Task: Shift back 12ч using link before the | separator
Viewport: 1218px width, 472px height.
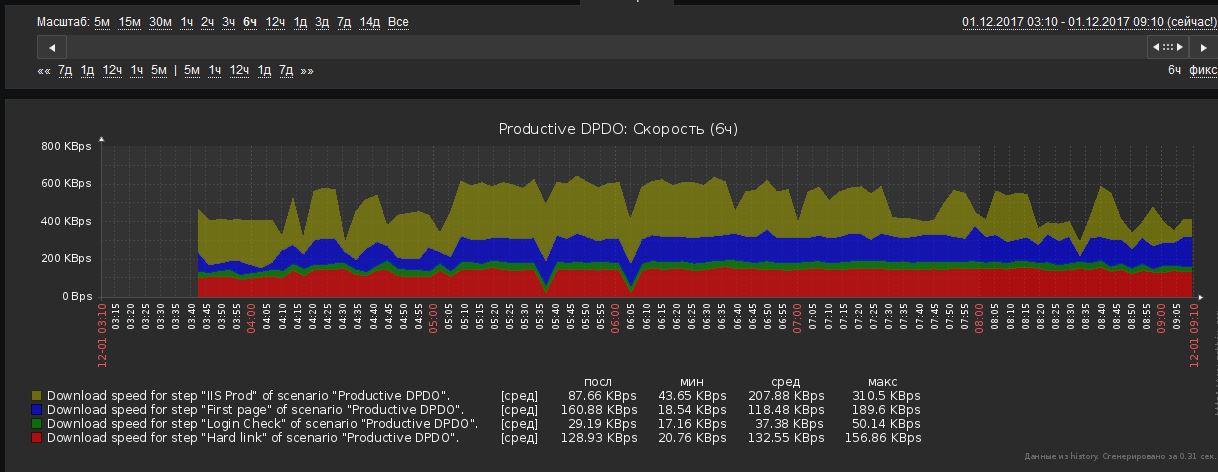Action: [x=112, y=70]
